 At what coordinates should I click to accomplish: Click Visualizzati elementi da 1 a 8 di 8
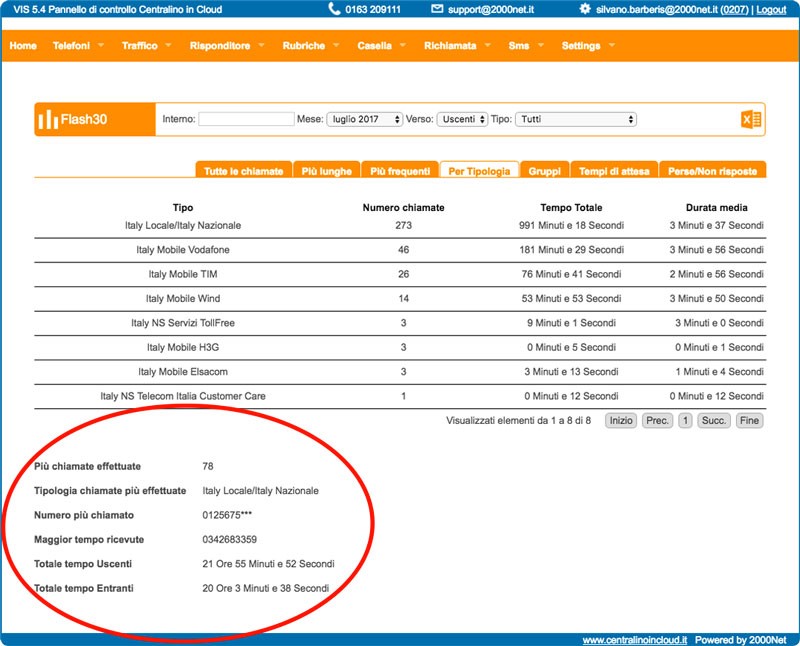click(518, 420)
